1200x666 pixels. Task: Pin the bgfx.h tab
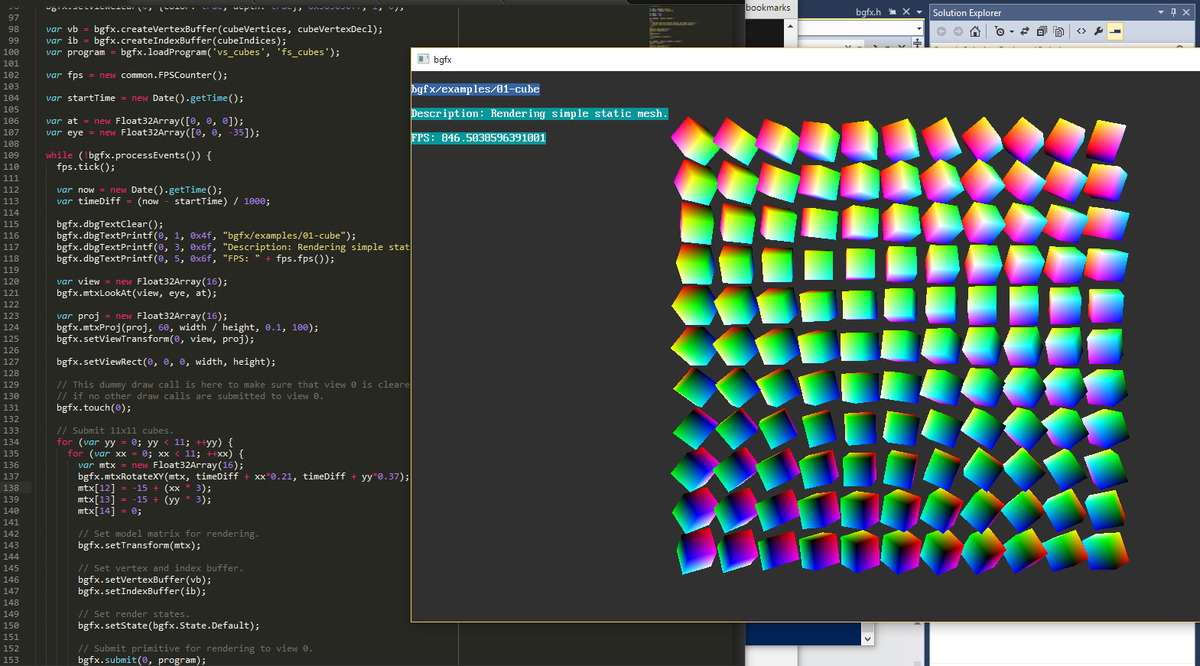892,12
